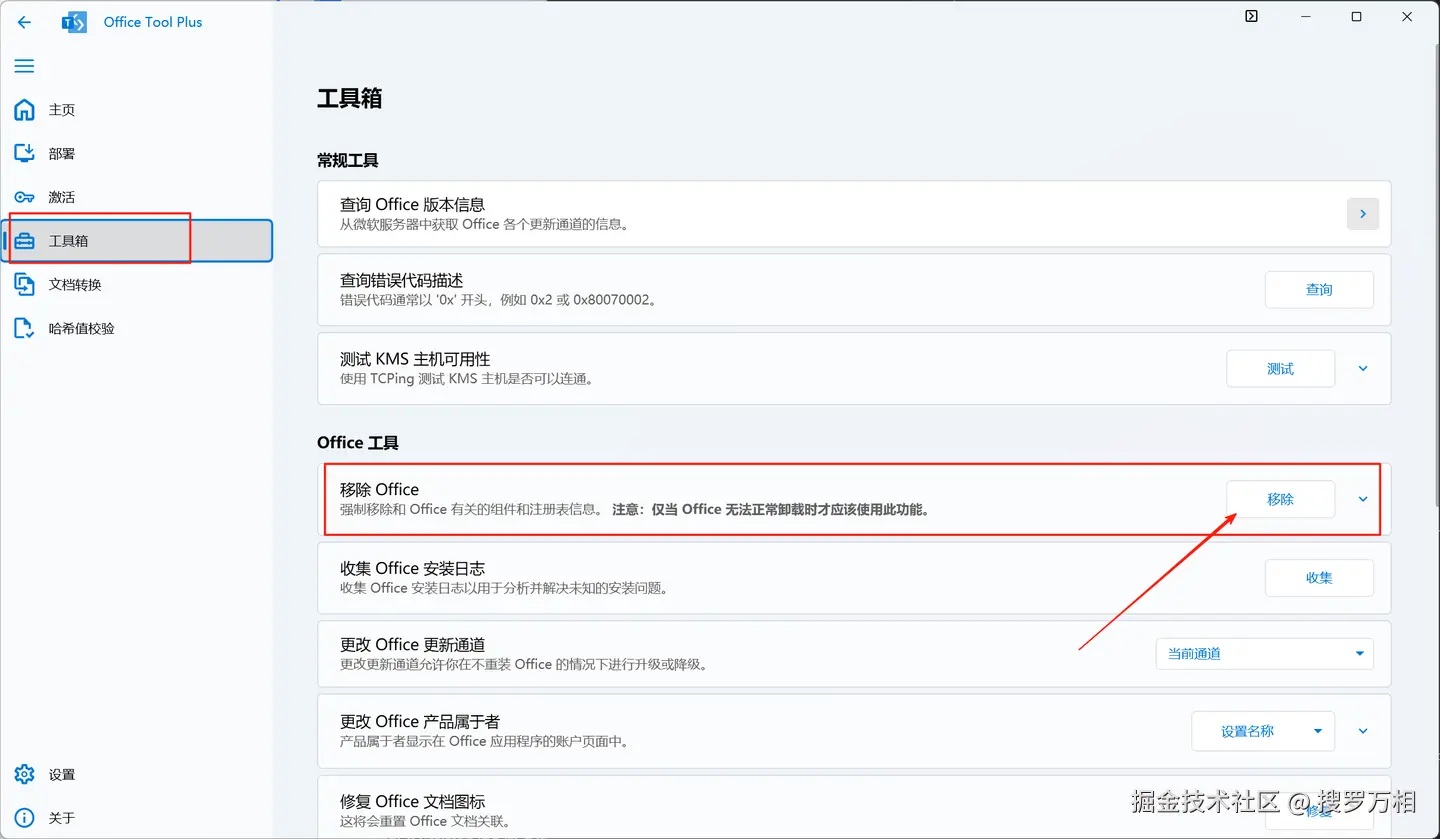Open the command window icon in title bar
The width and height of the screenshot is (1440, 839).
point(1251,16)
